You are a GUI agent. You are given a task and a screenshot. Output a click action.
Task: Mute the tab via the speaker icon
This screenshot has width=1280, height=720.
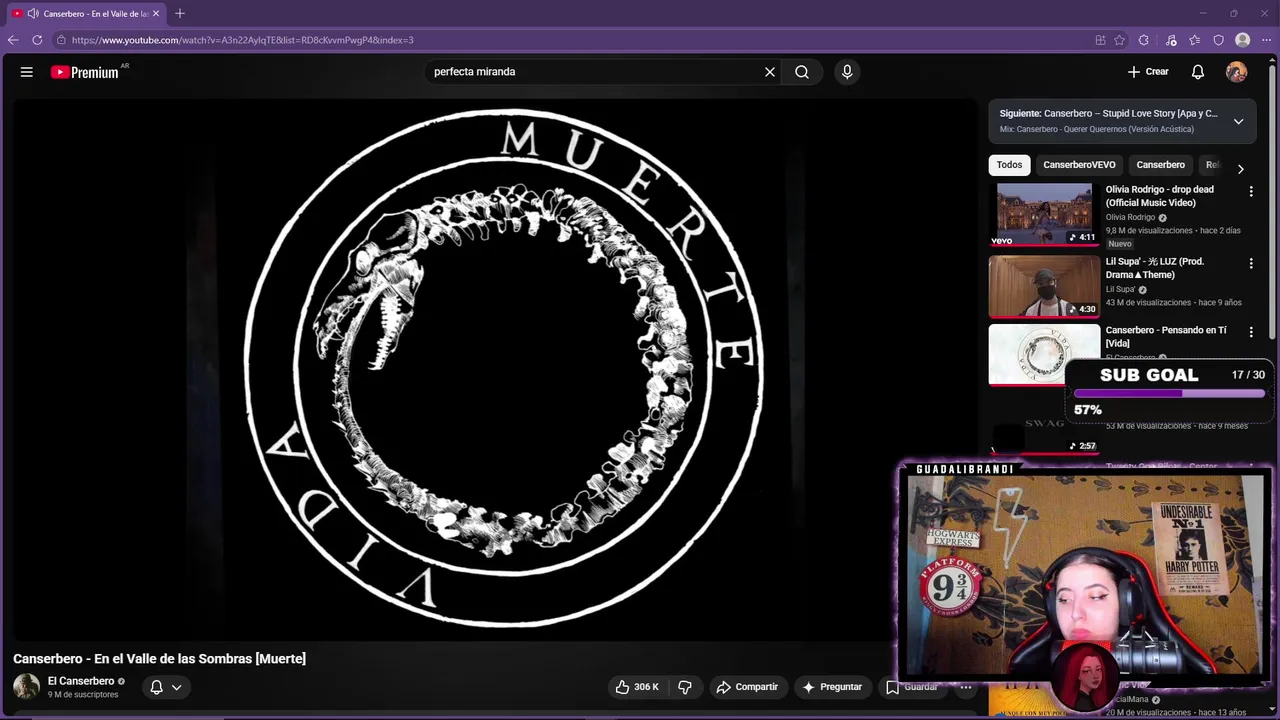point(33,13)
